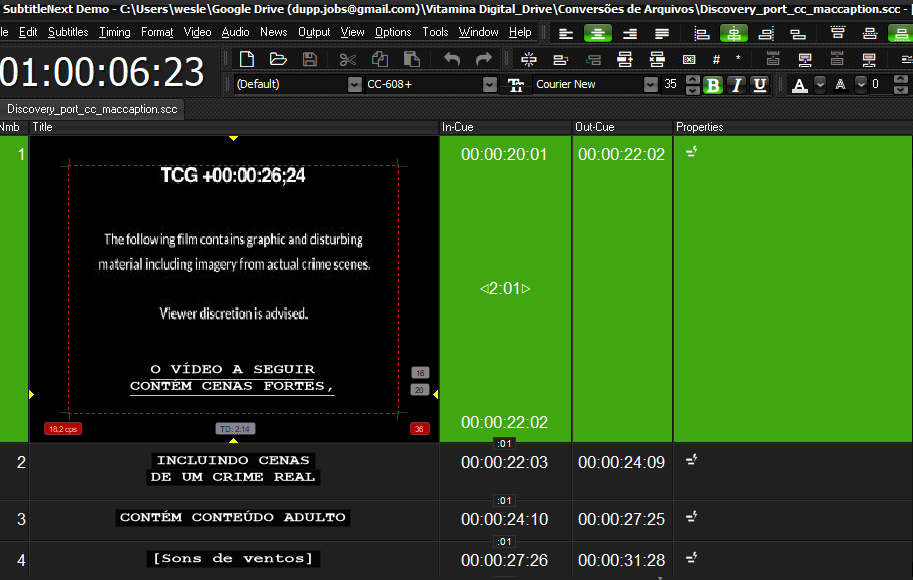Viewport: 913px width, 580px height.
Task: Click the text color A icon
Action: click(800, 85)
